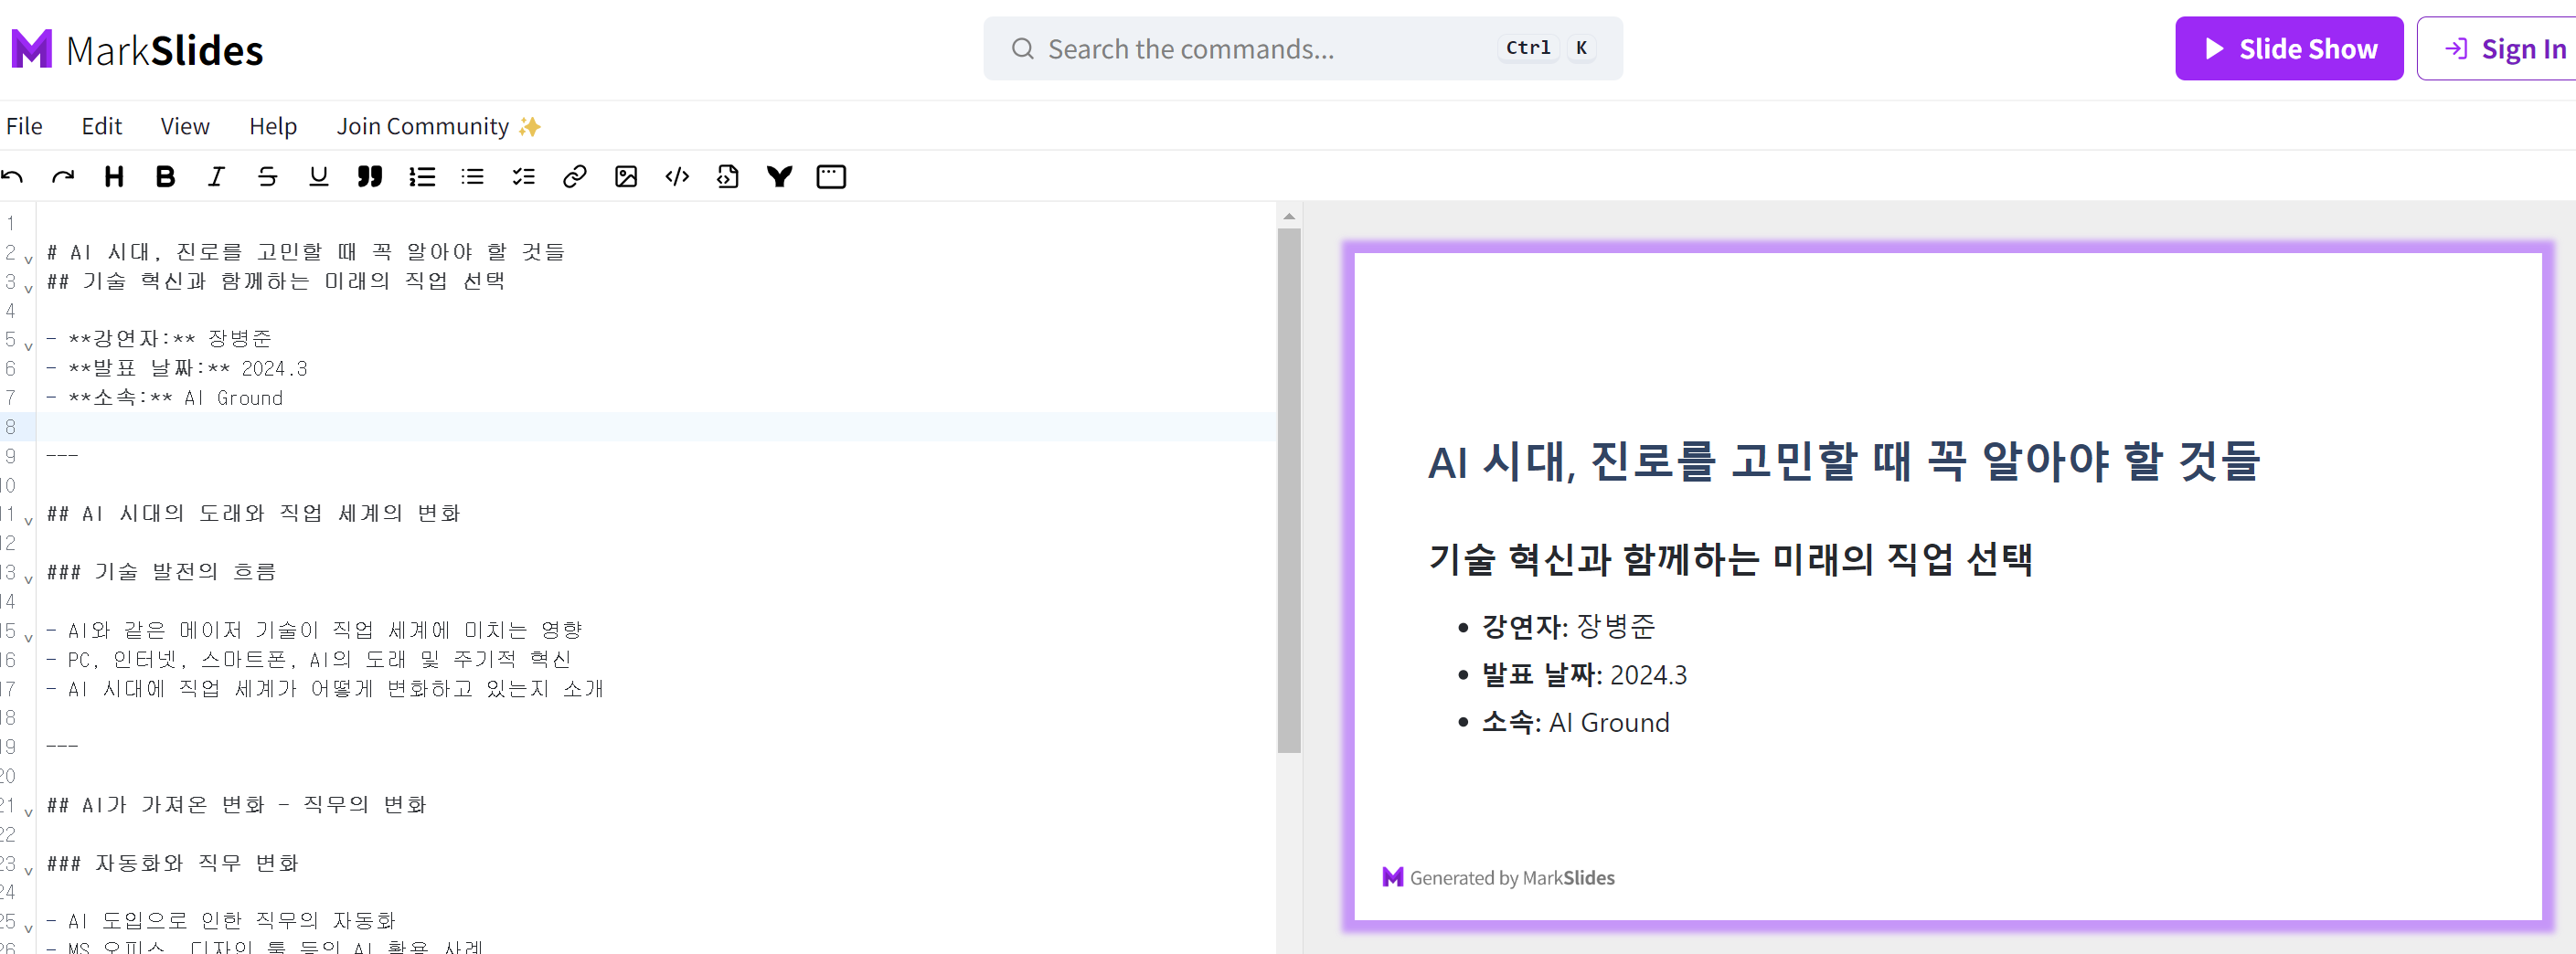Toggle bold formatting
Image resolution: width=2576 pixels, height=954 pixels.
coord(165,177)
